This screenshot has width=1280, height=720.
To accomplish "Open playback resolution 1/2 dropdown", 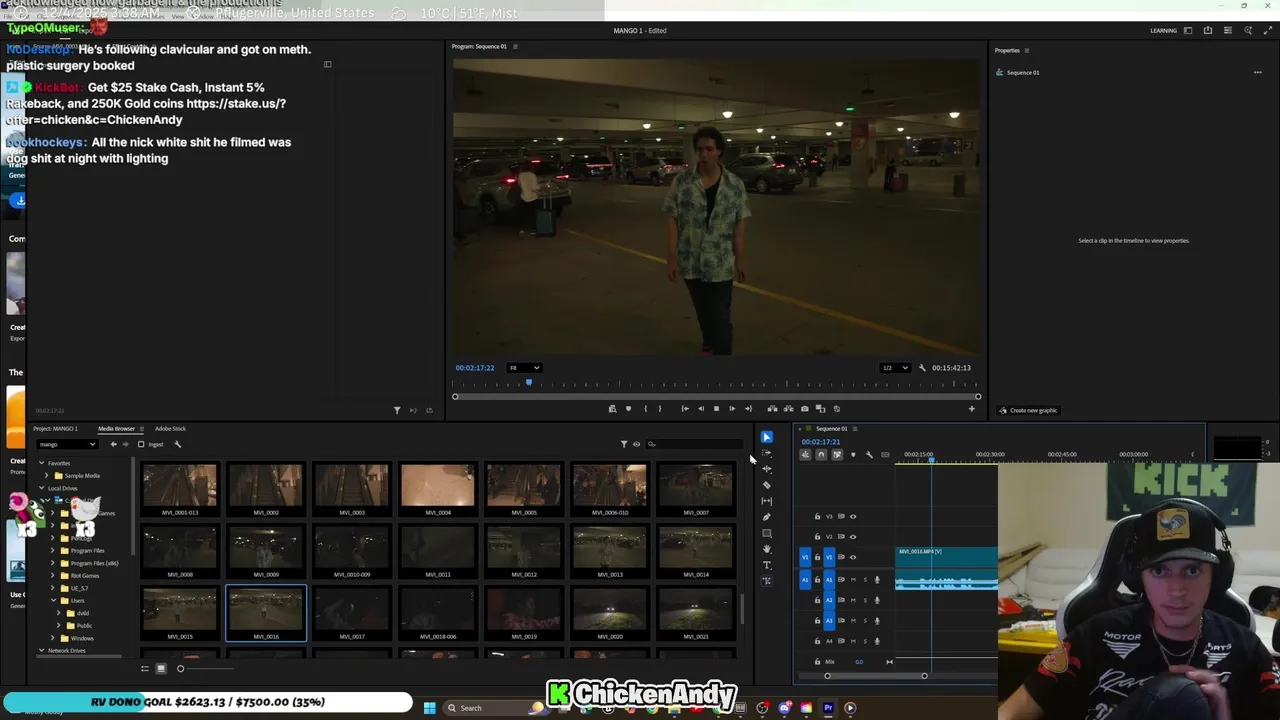I will pyautogui.click(x=895, y=368).
